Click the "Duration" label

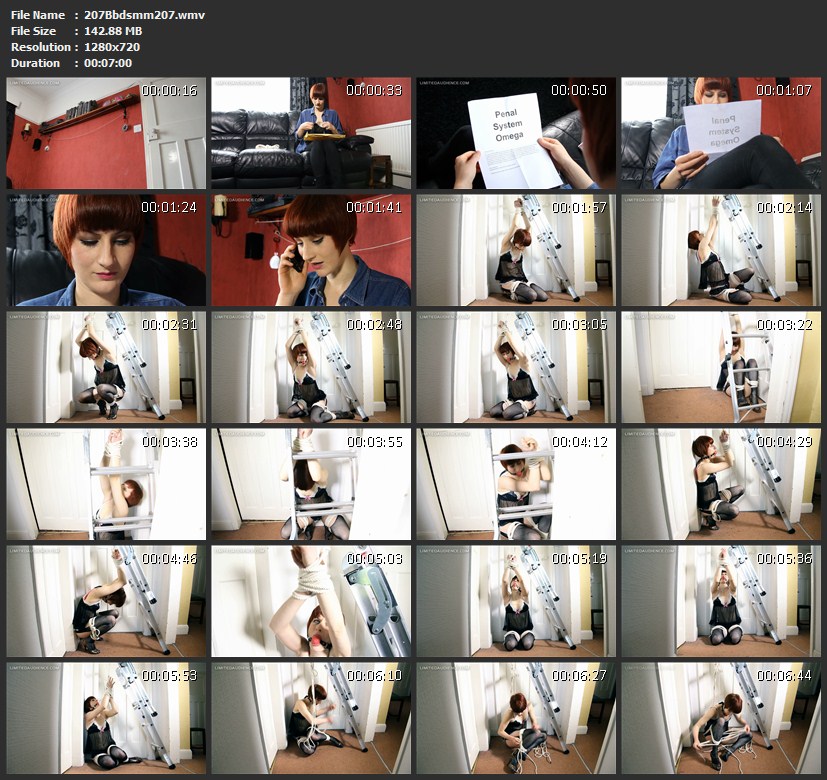click(x=35, y=63)
